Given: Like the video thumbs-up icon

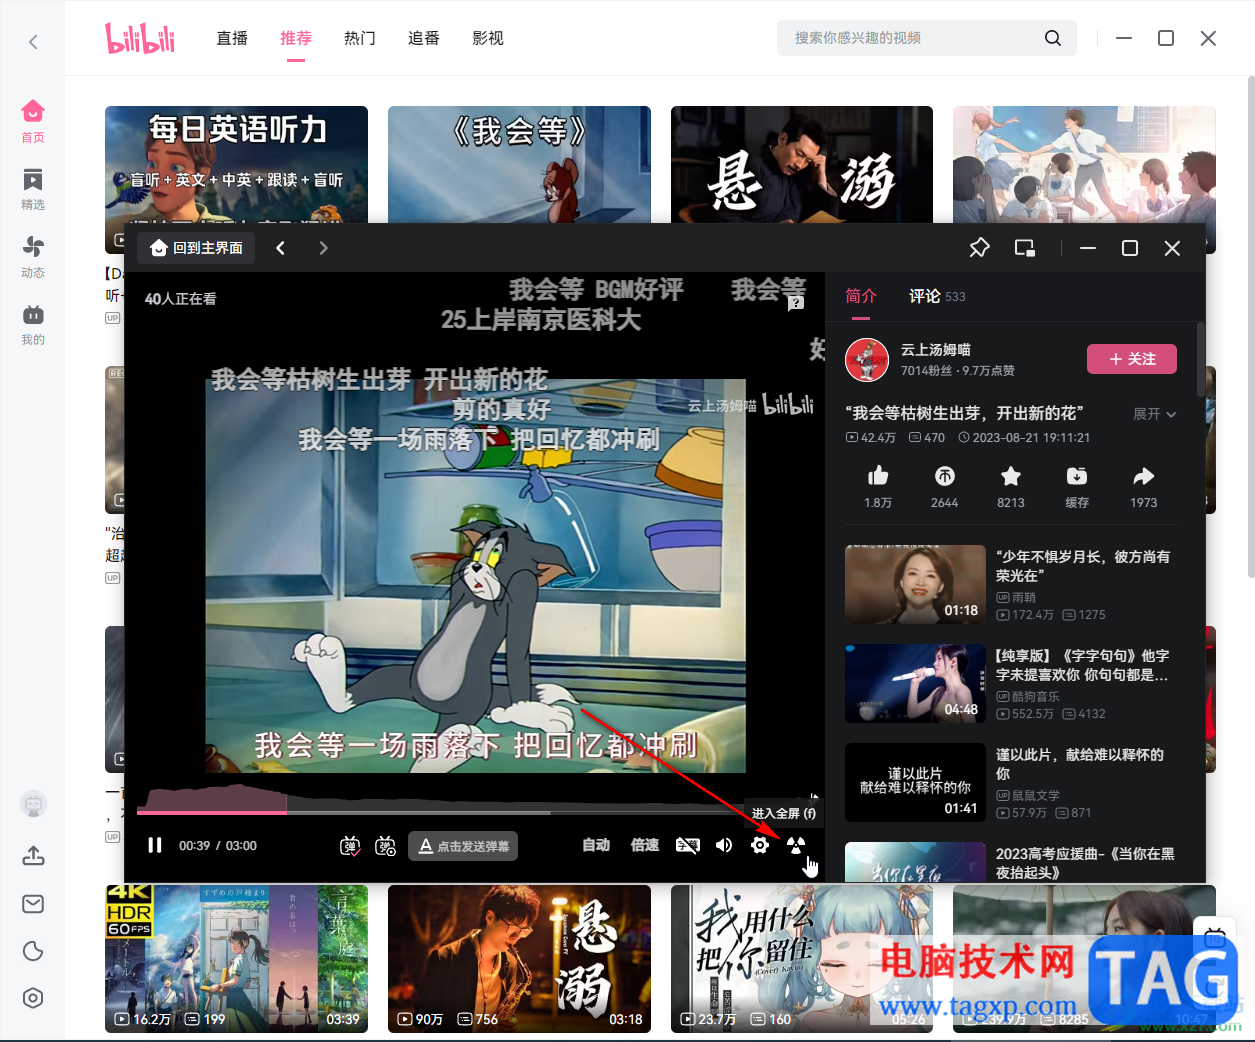Looking at the screenshot, I should (878, 476).
